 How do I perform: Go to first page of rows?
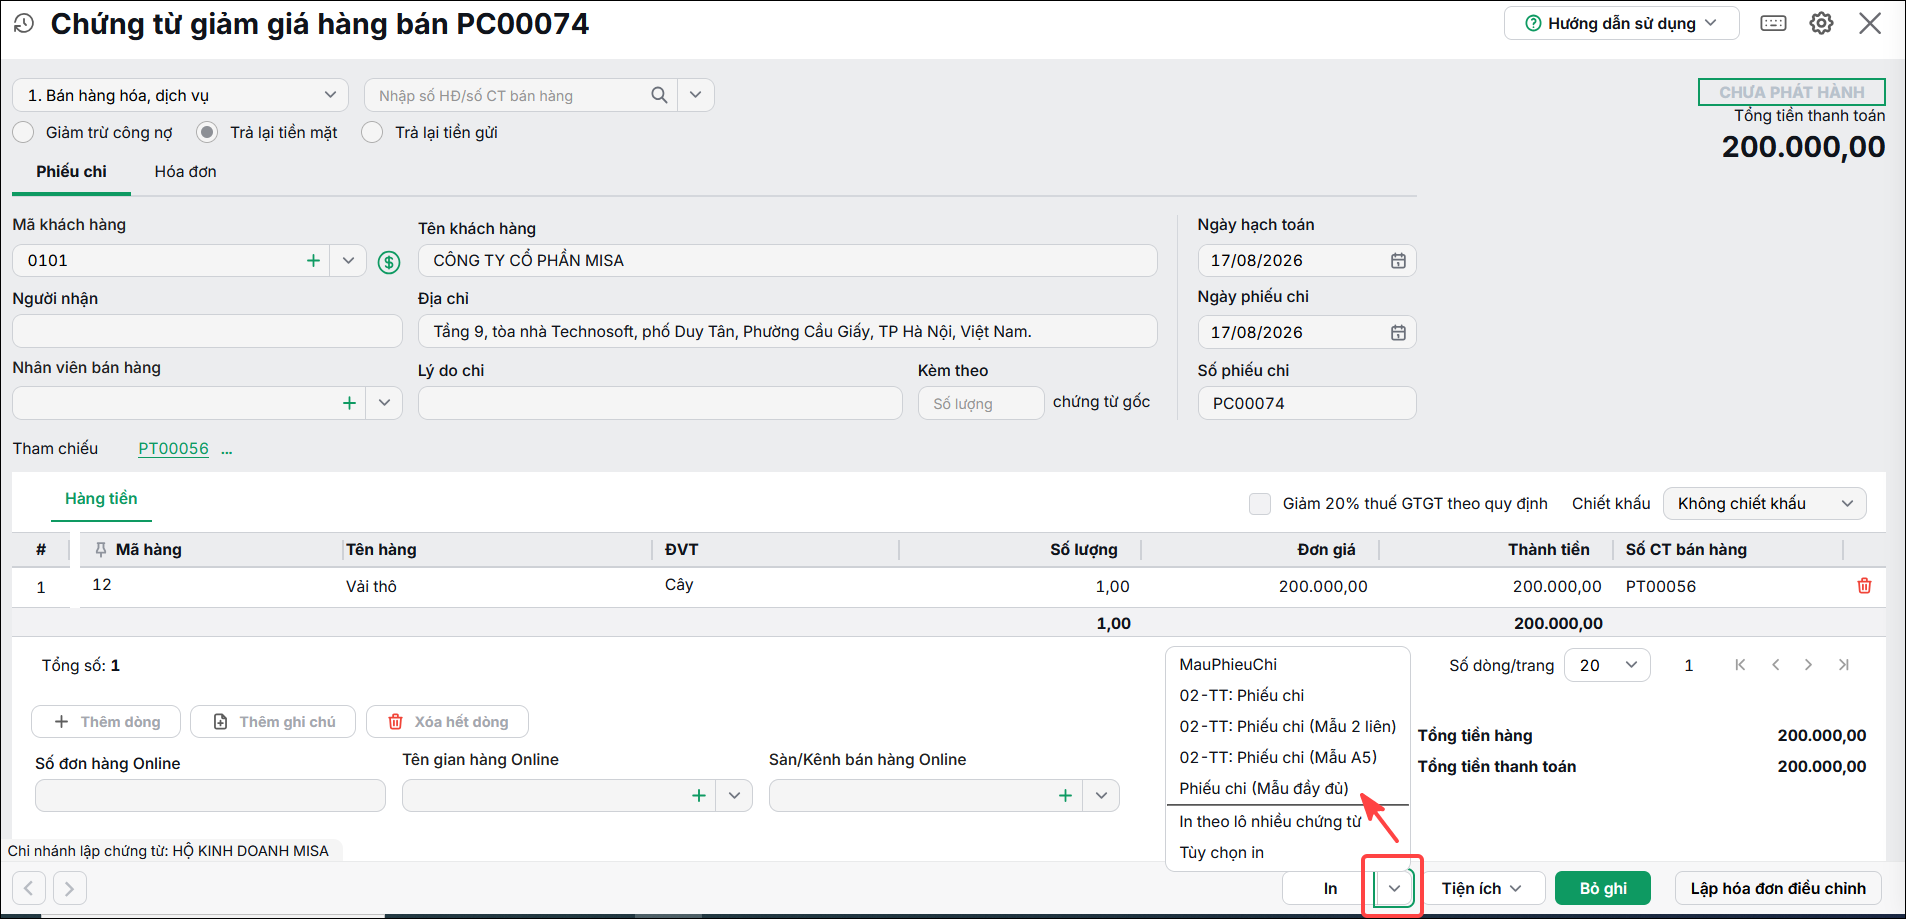coord(1740,665)
